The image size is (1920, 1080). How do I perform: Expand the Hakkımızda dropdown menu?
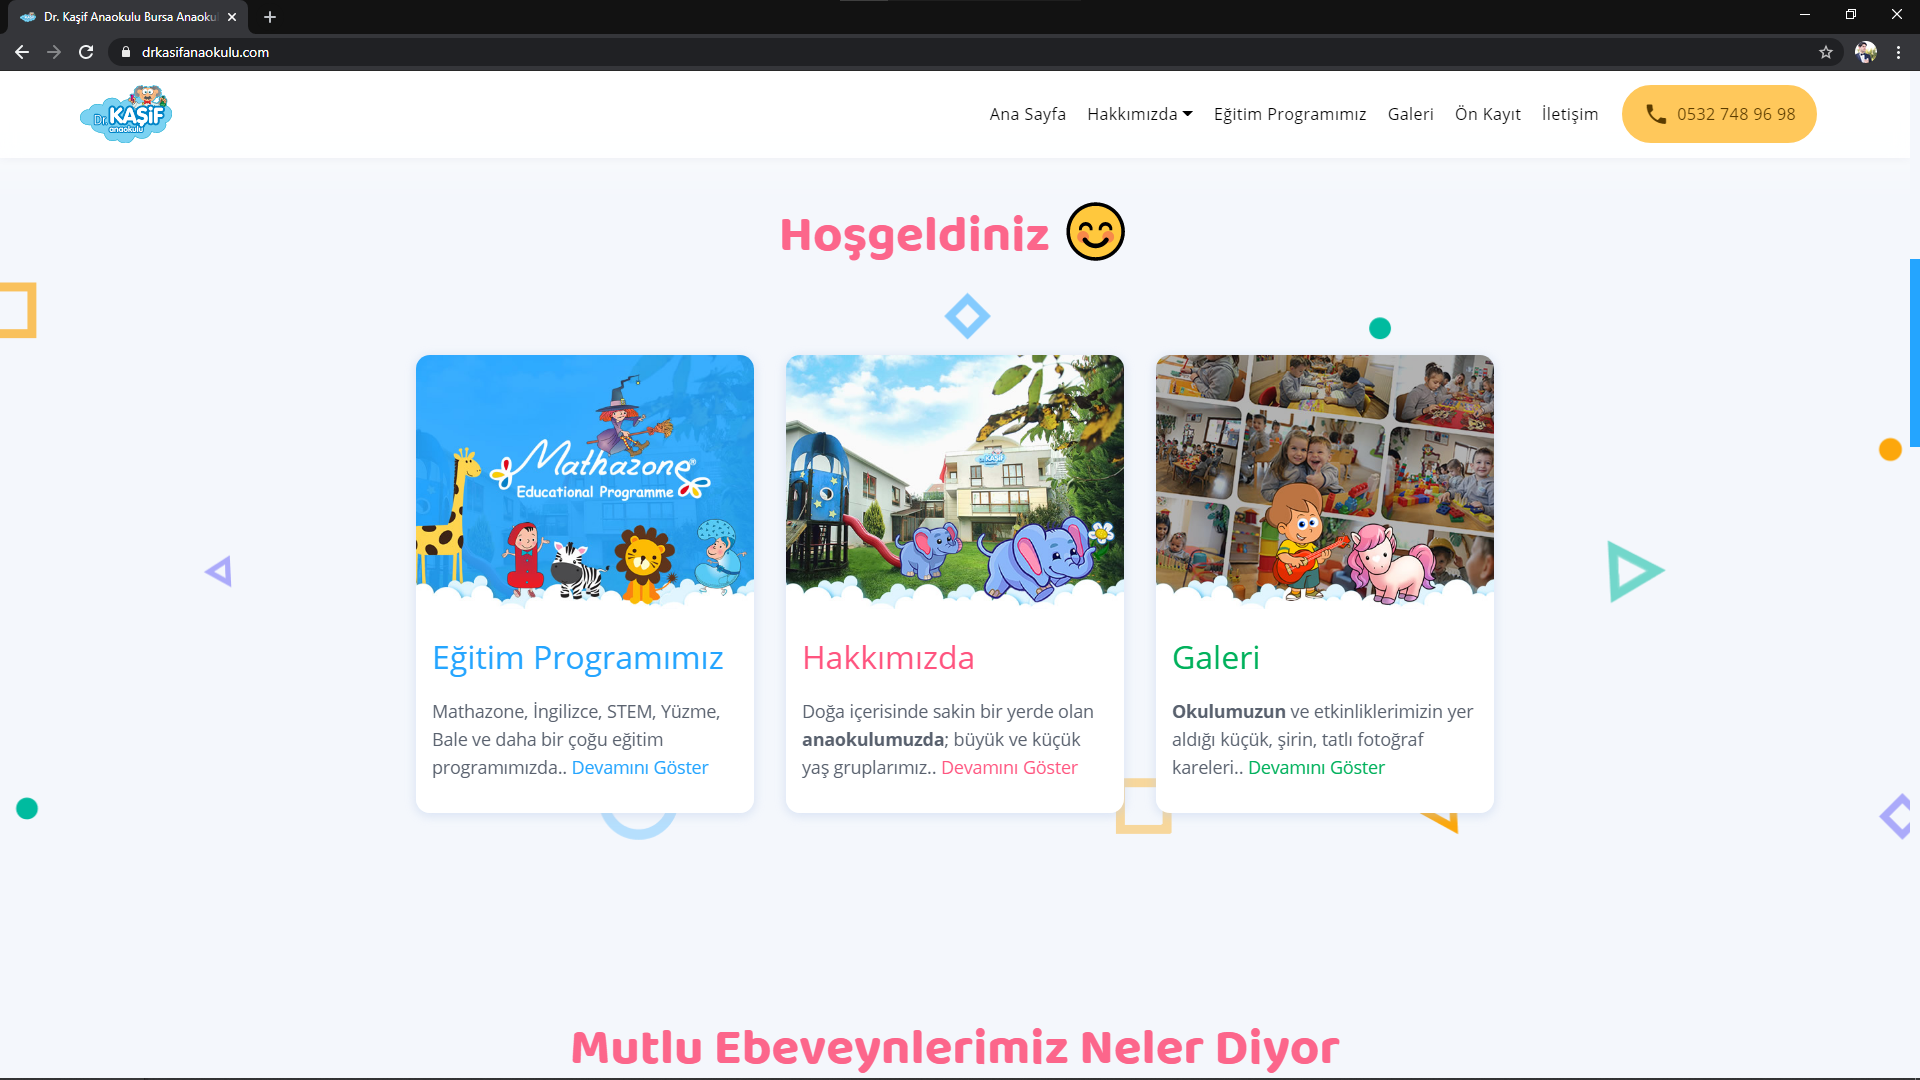(x=1139, y=114)
